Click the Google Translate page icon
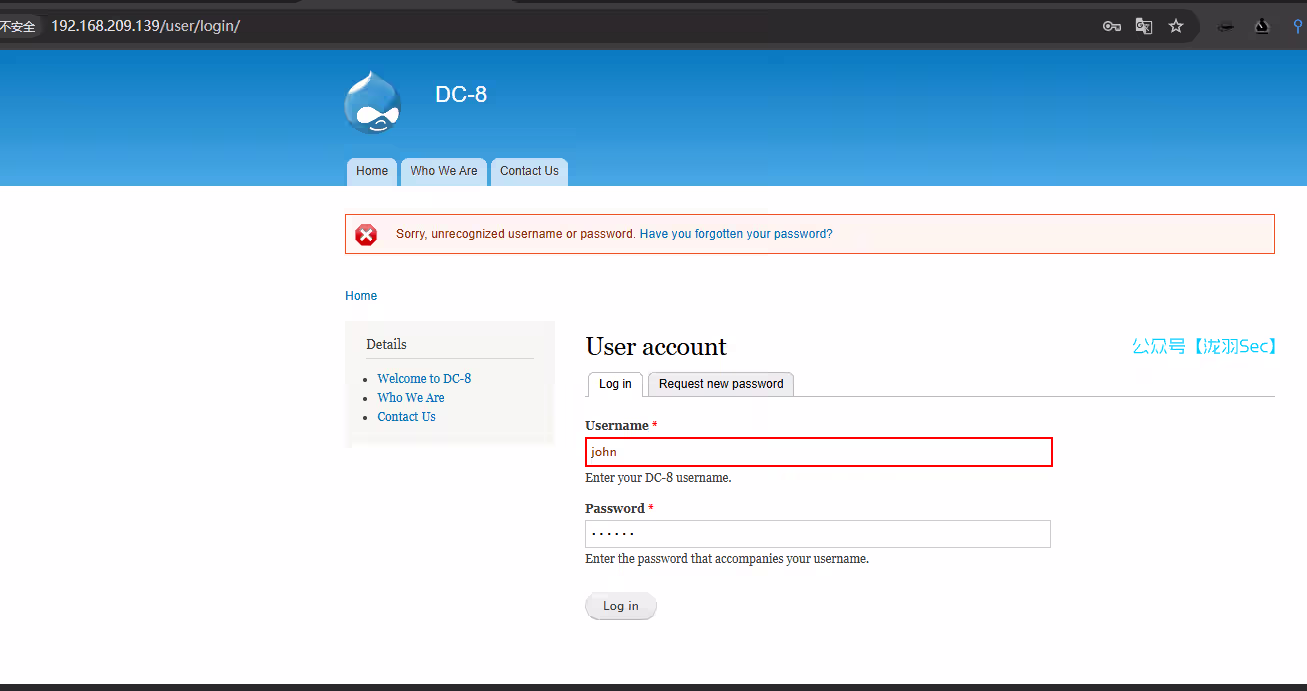 (1144, 26)
